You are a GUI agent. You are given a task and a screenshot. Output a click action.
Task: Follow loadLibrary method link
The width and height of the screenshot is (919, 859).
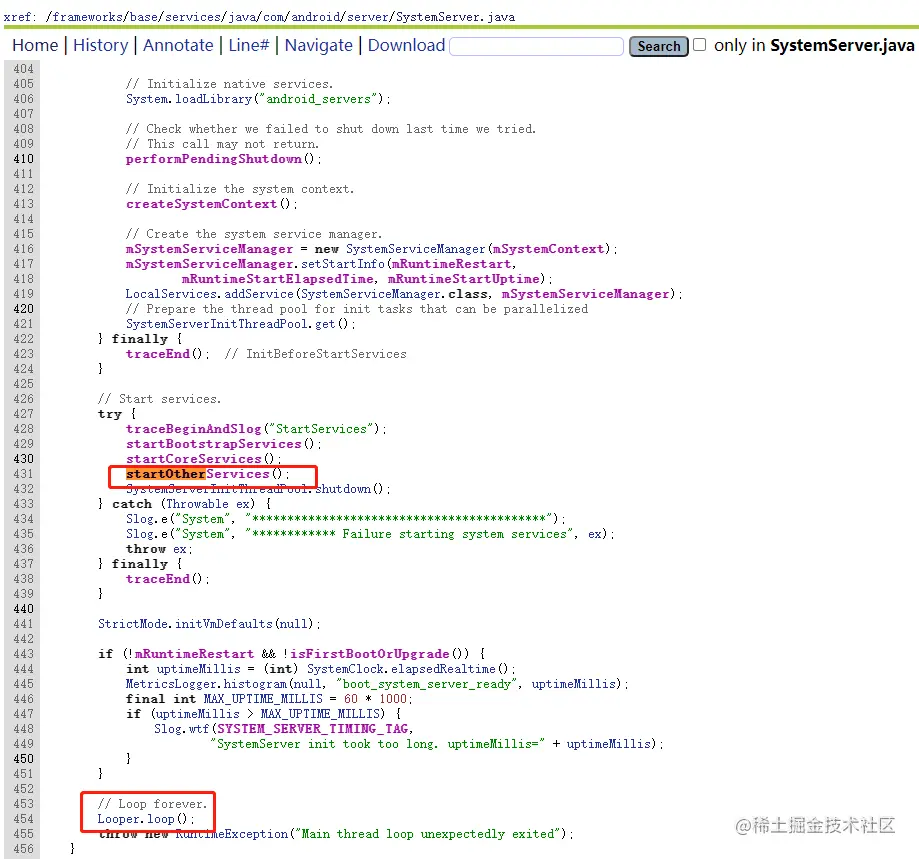(x=213, y=99)
